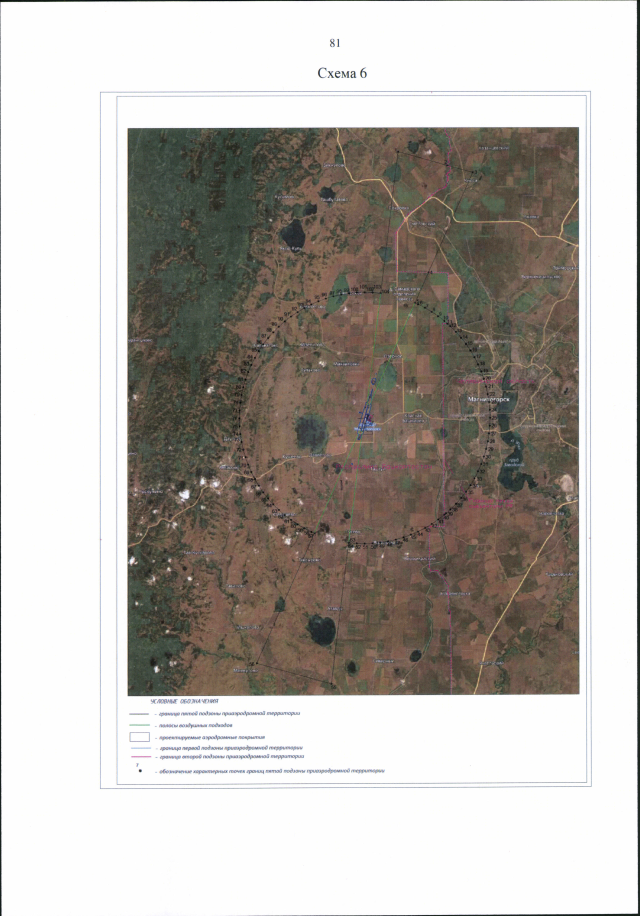Click the empty rectangle symbol in legend
Image resolution: width=640 pixels, height=916 pixels.
click(139, 736)
